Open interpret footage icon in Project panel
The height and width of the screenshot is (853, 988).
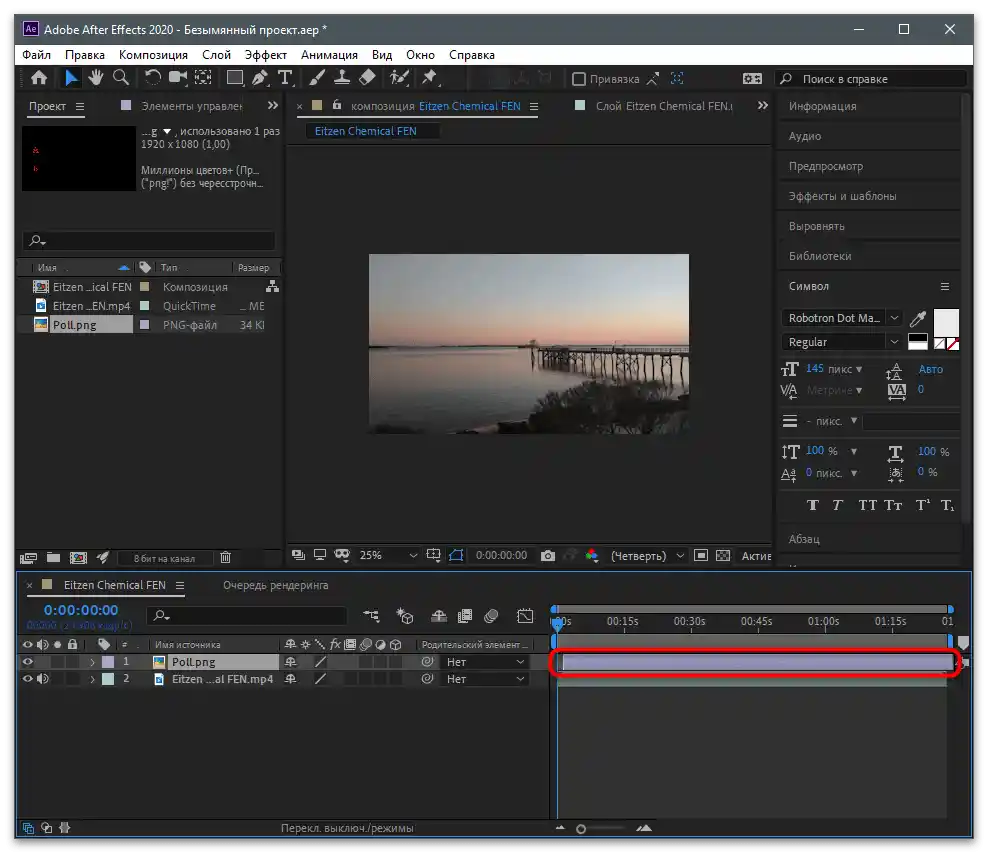[28, 558]
